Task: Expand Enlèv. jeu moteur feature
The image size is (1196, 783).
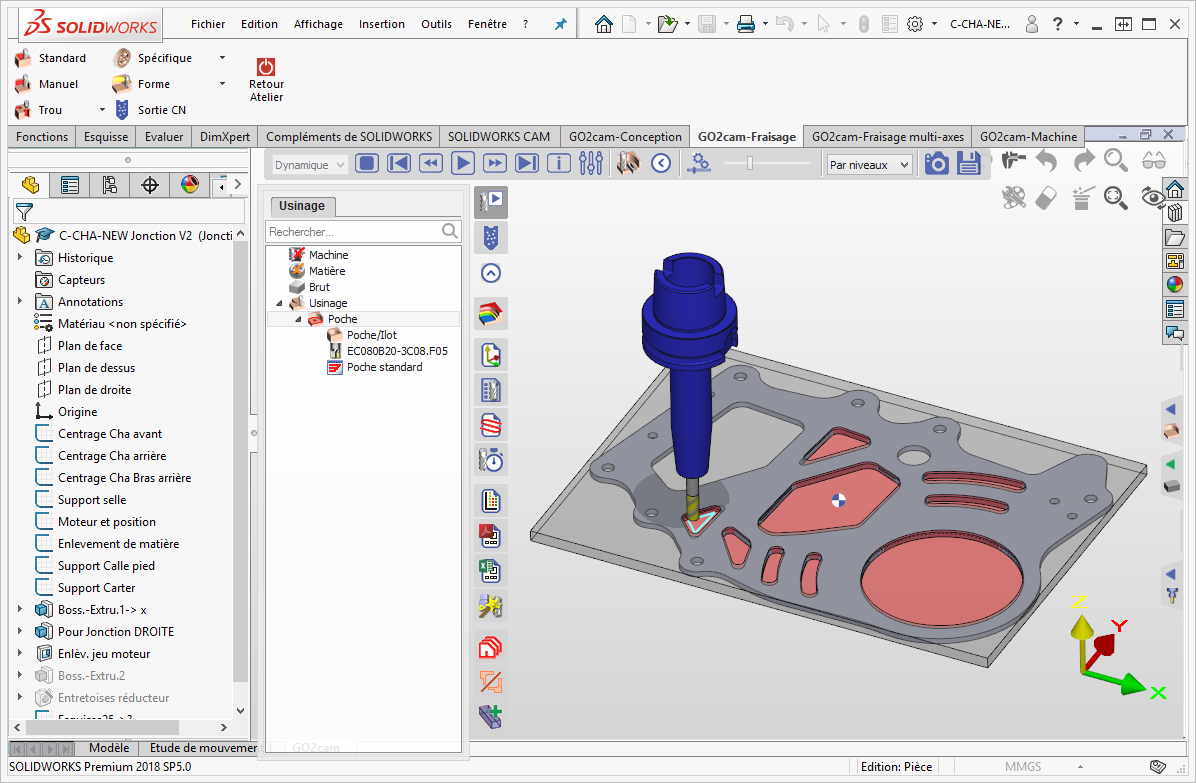Action: tap(20, 653)
